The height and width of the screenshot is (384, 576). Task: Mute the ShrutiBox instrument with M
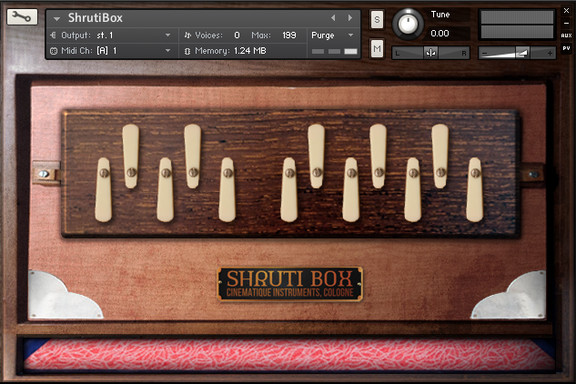click(x=377, y=48)
